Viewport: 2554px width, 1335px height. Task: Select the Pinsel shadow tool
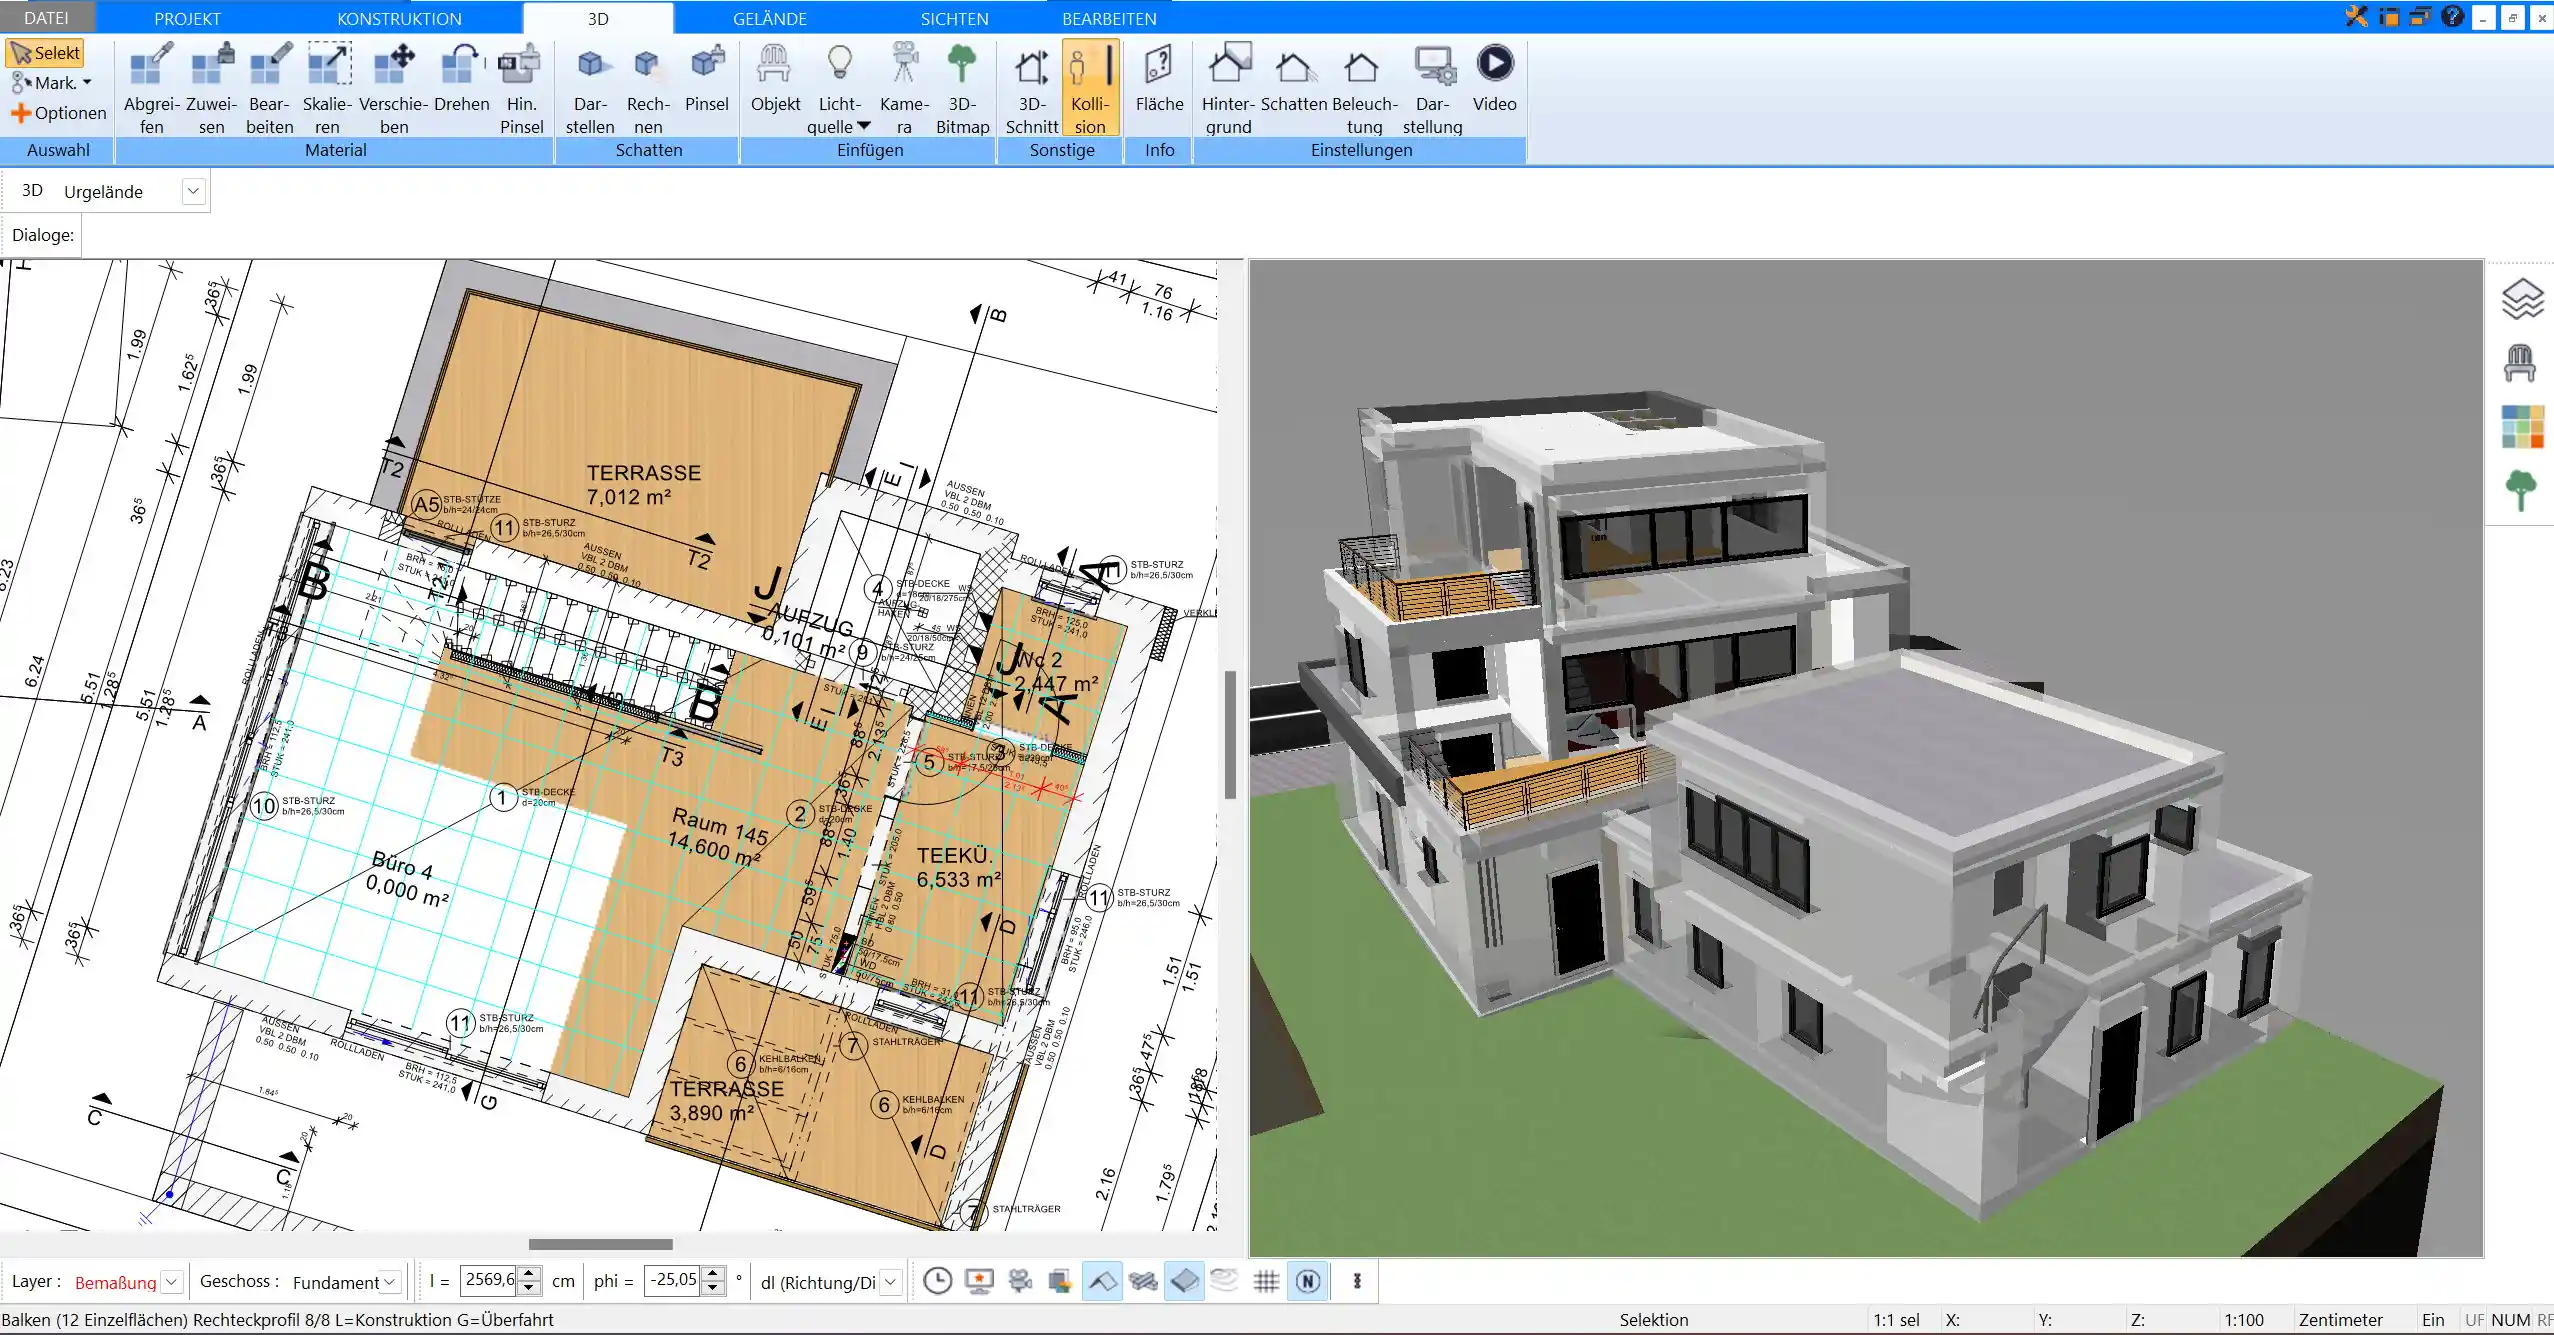[707, 78]
